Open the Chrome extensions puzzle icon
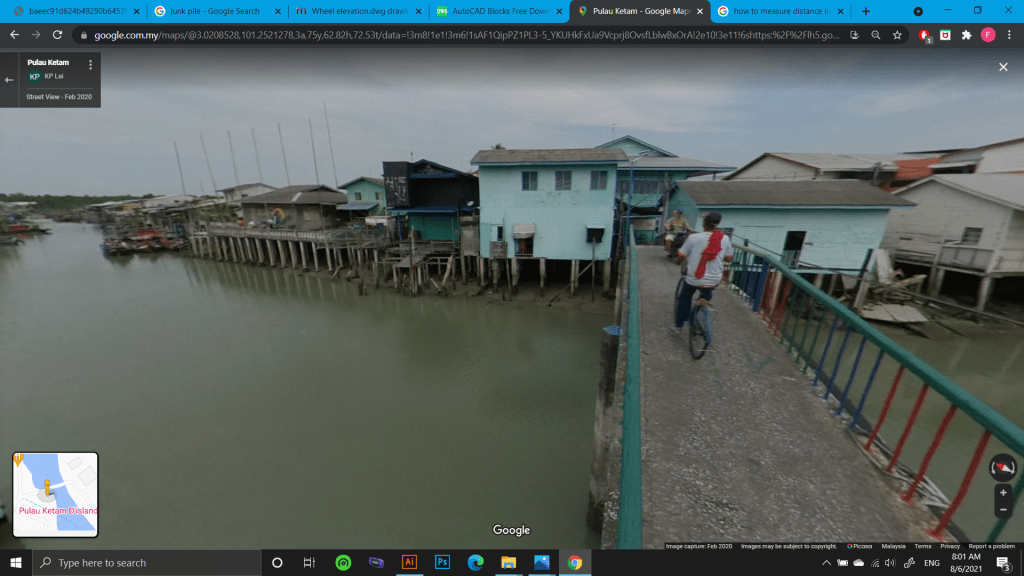The width and height of the screenshot is (1024, 576). tap(966, 34)
